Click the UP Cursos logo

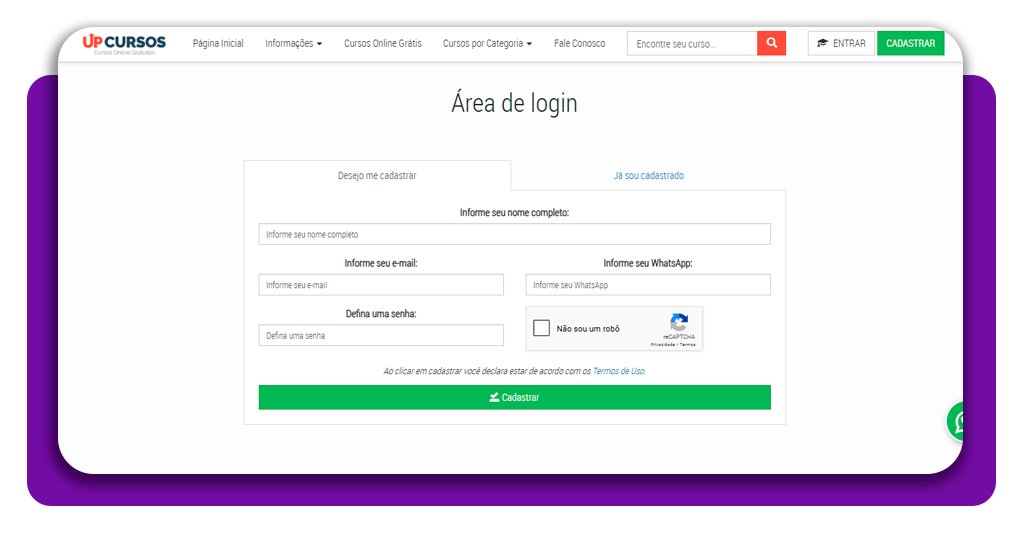[124, 43]
